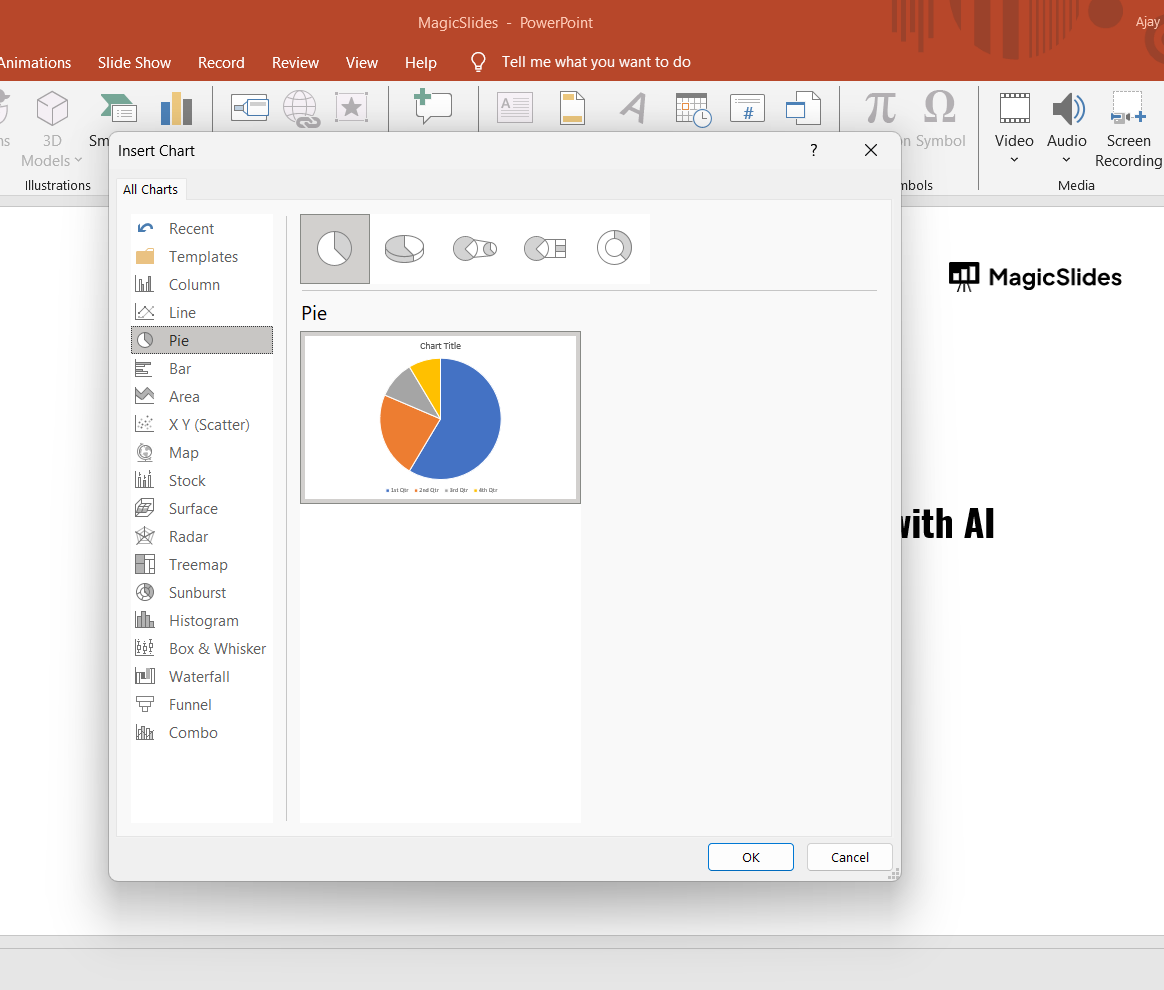Click the Date and Time ribbon icon

pyautogui.click(x=692, y=108)
